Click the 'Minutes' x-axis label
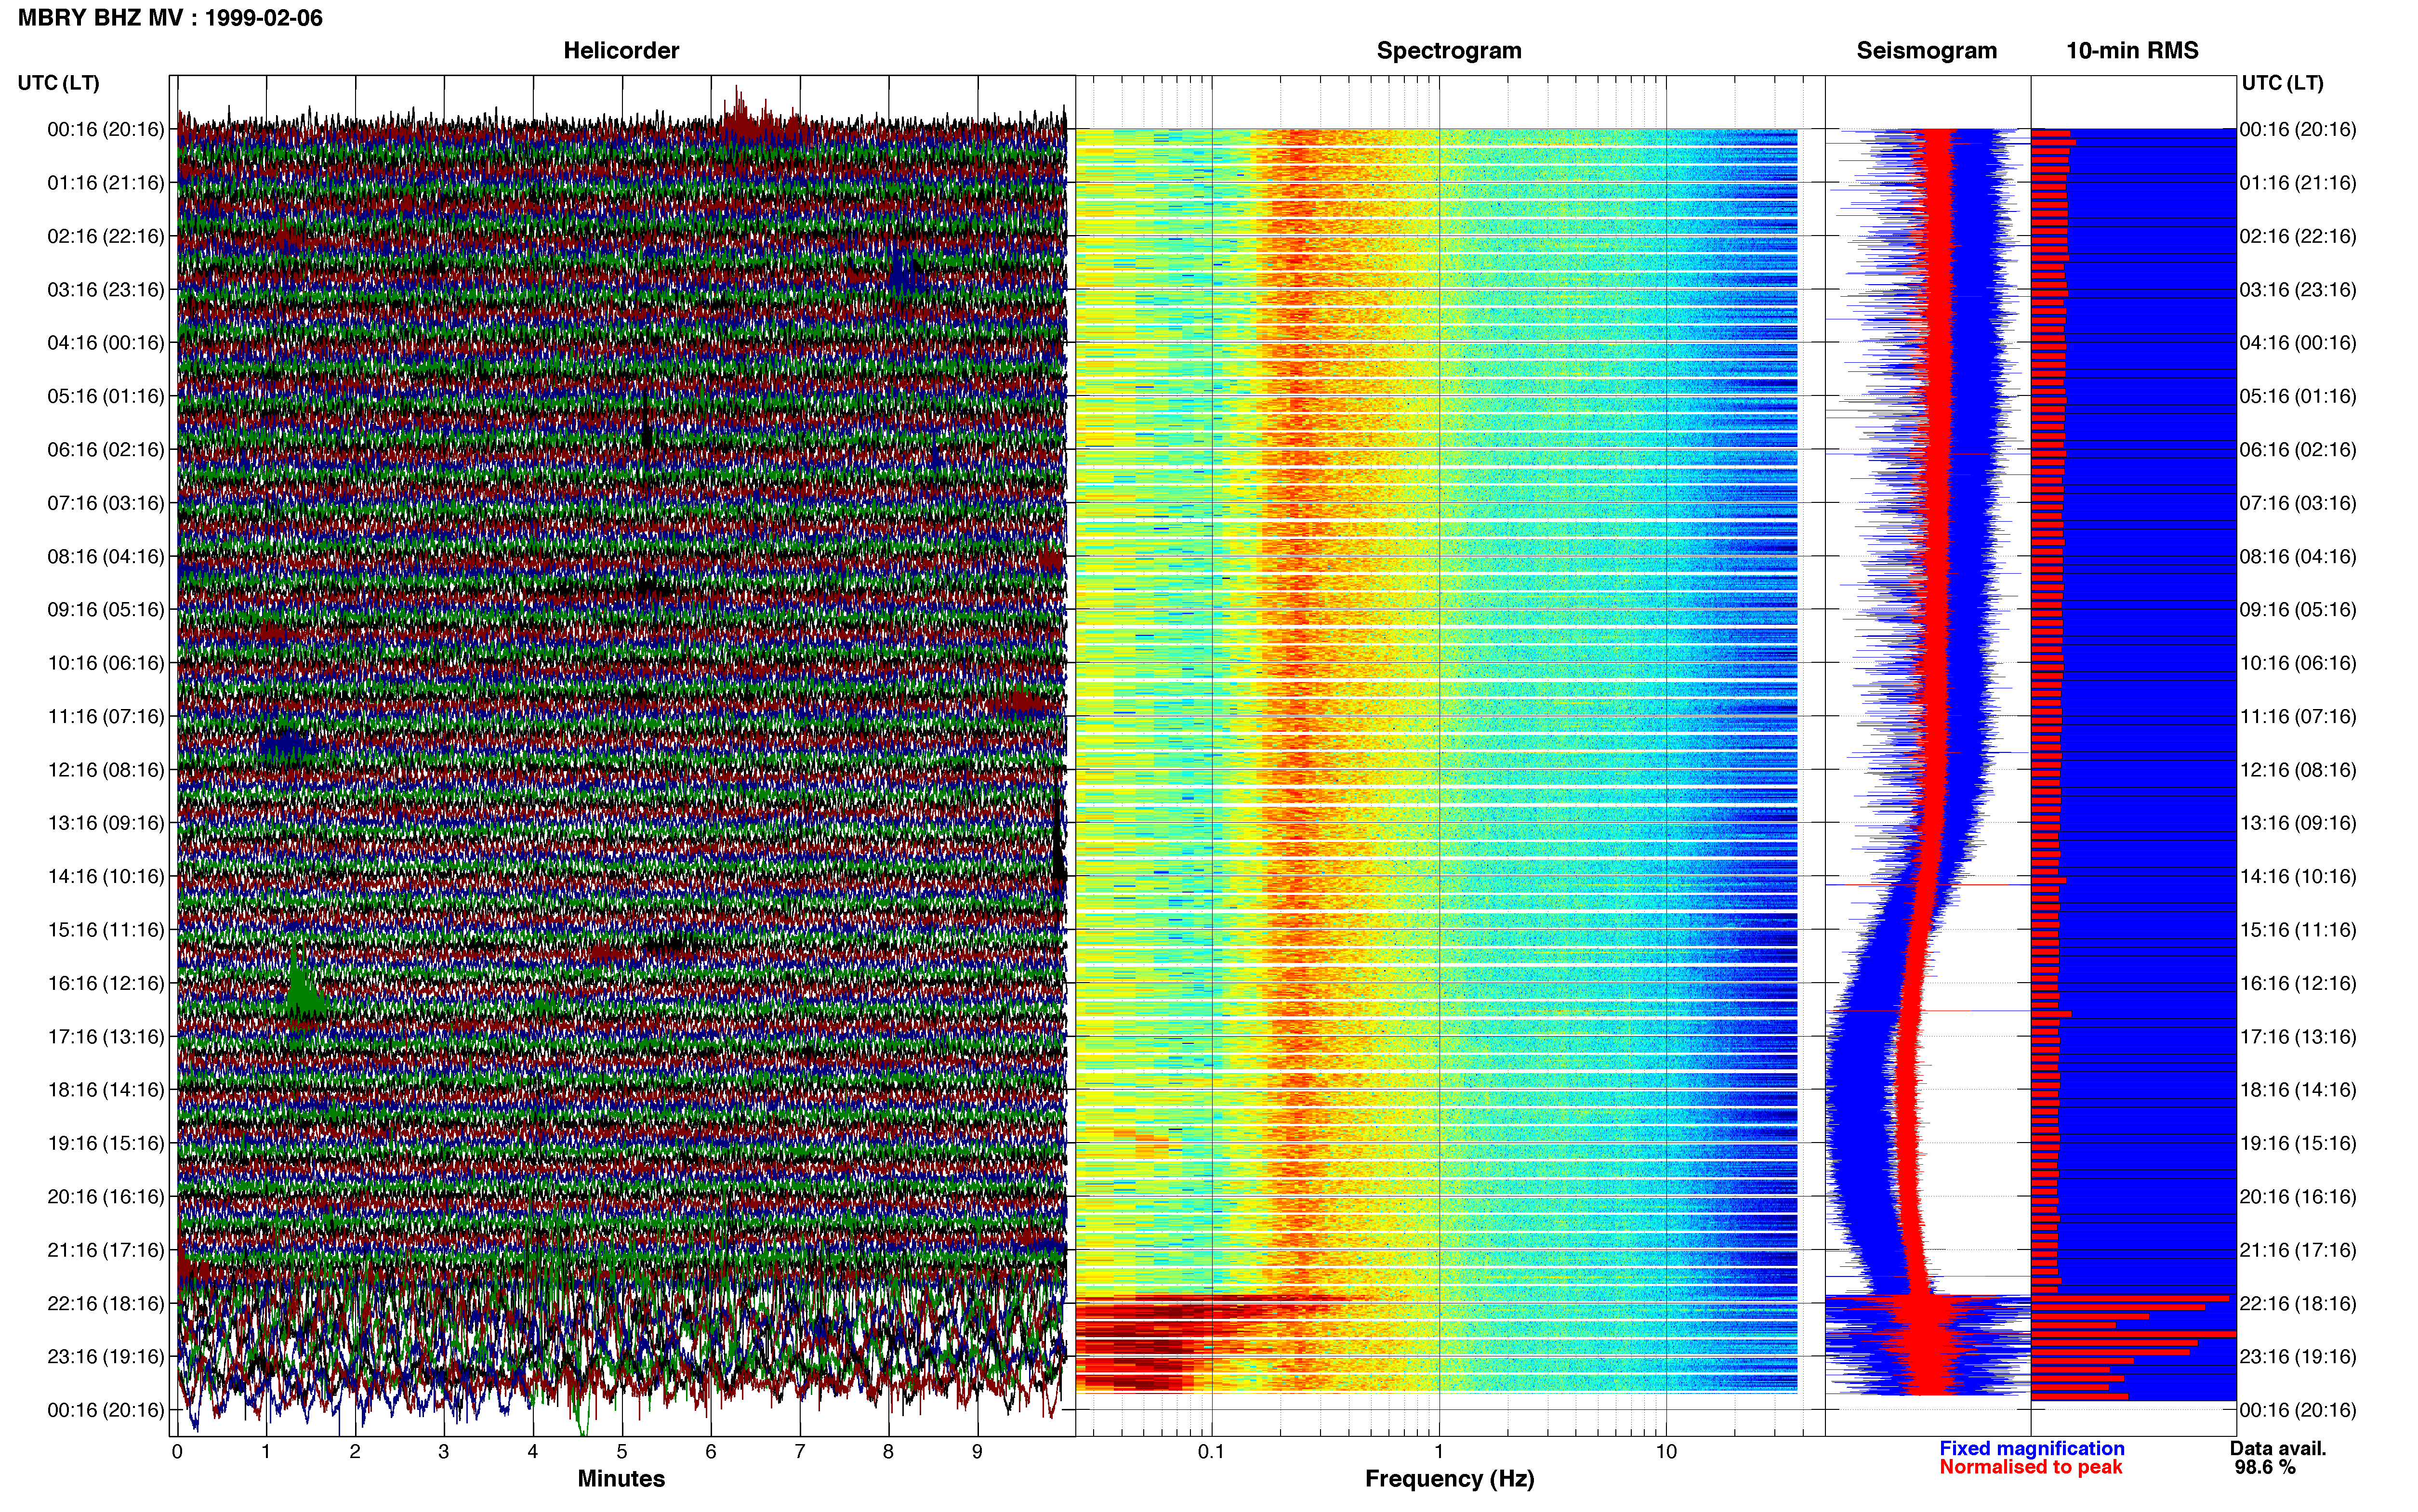Viewport: 2418px width, 1512px height. pos(621,1478)
